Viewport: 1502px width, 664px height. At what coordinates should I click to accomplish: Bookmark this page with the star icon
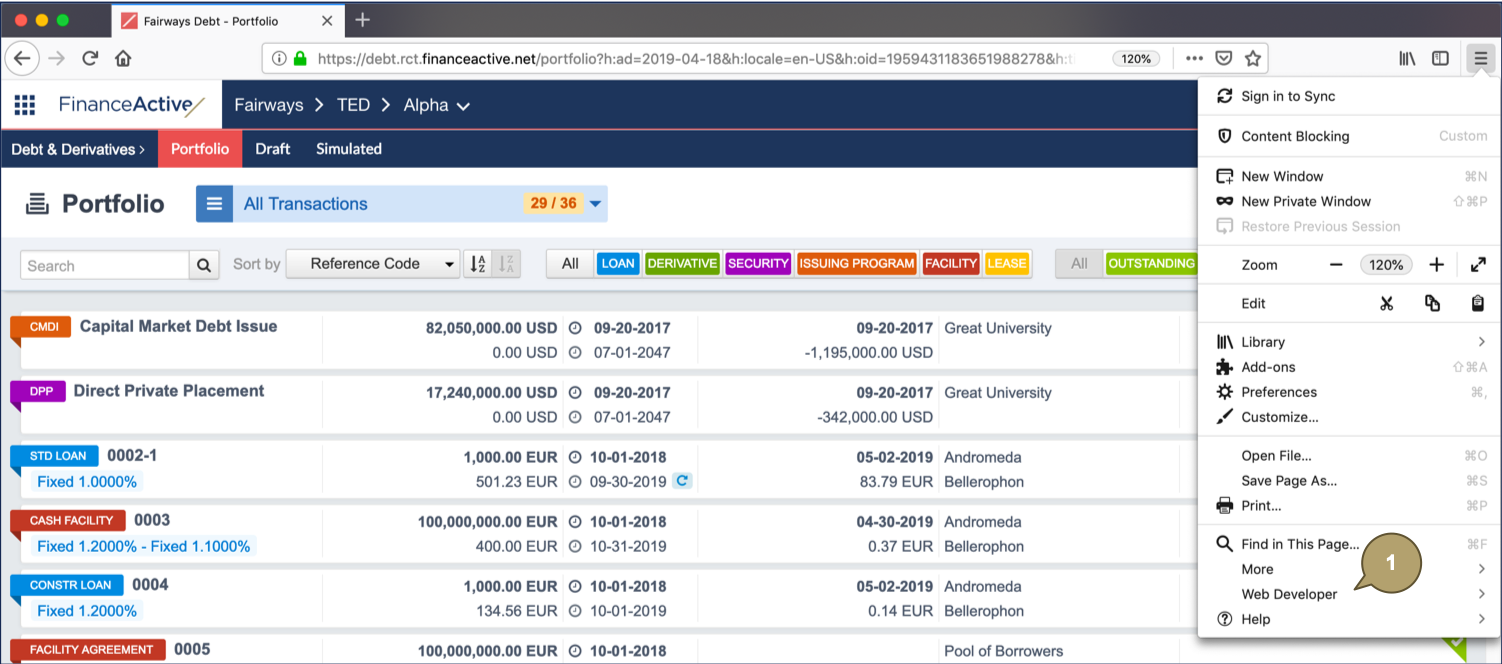[1252, 58]
